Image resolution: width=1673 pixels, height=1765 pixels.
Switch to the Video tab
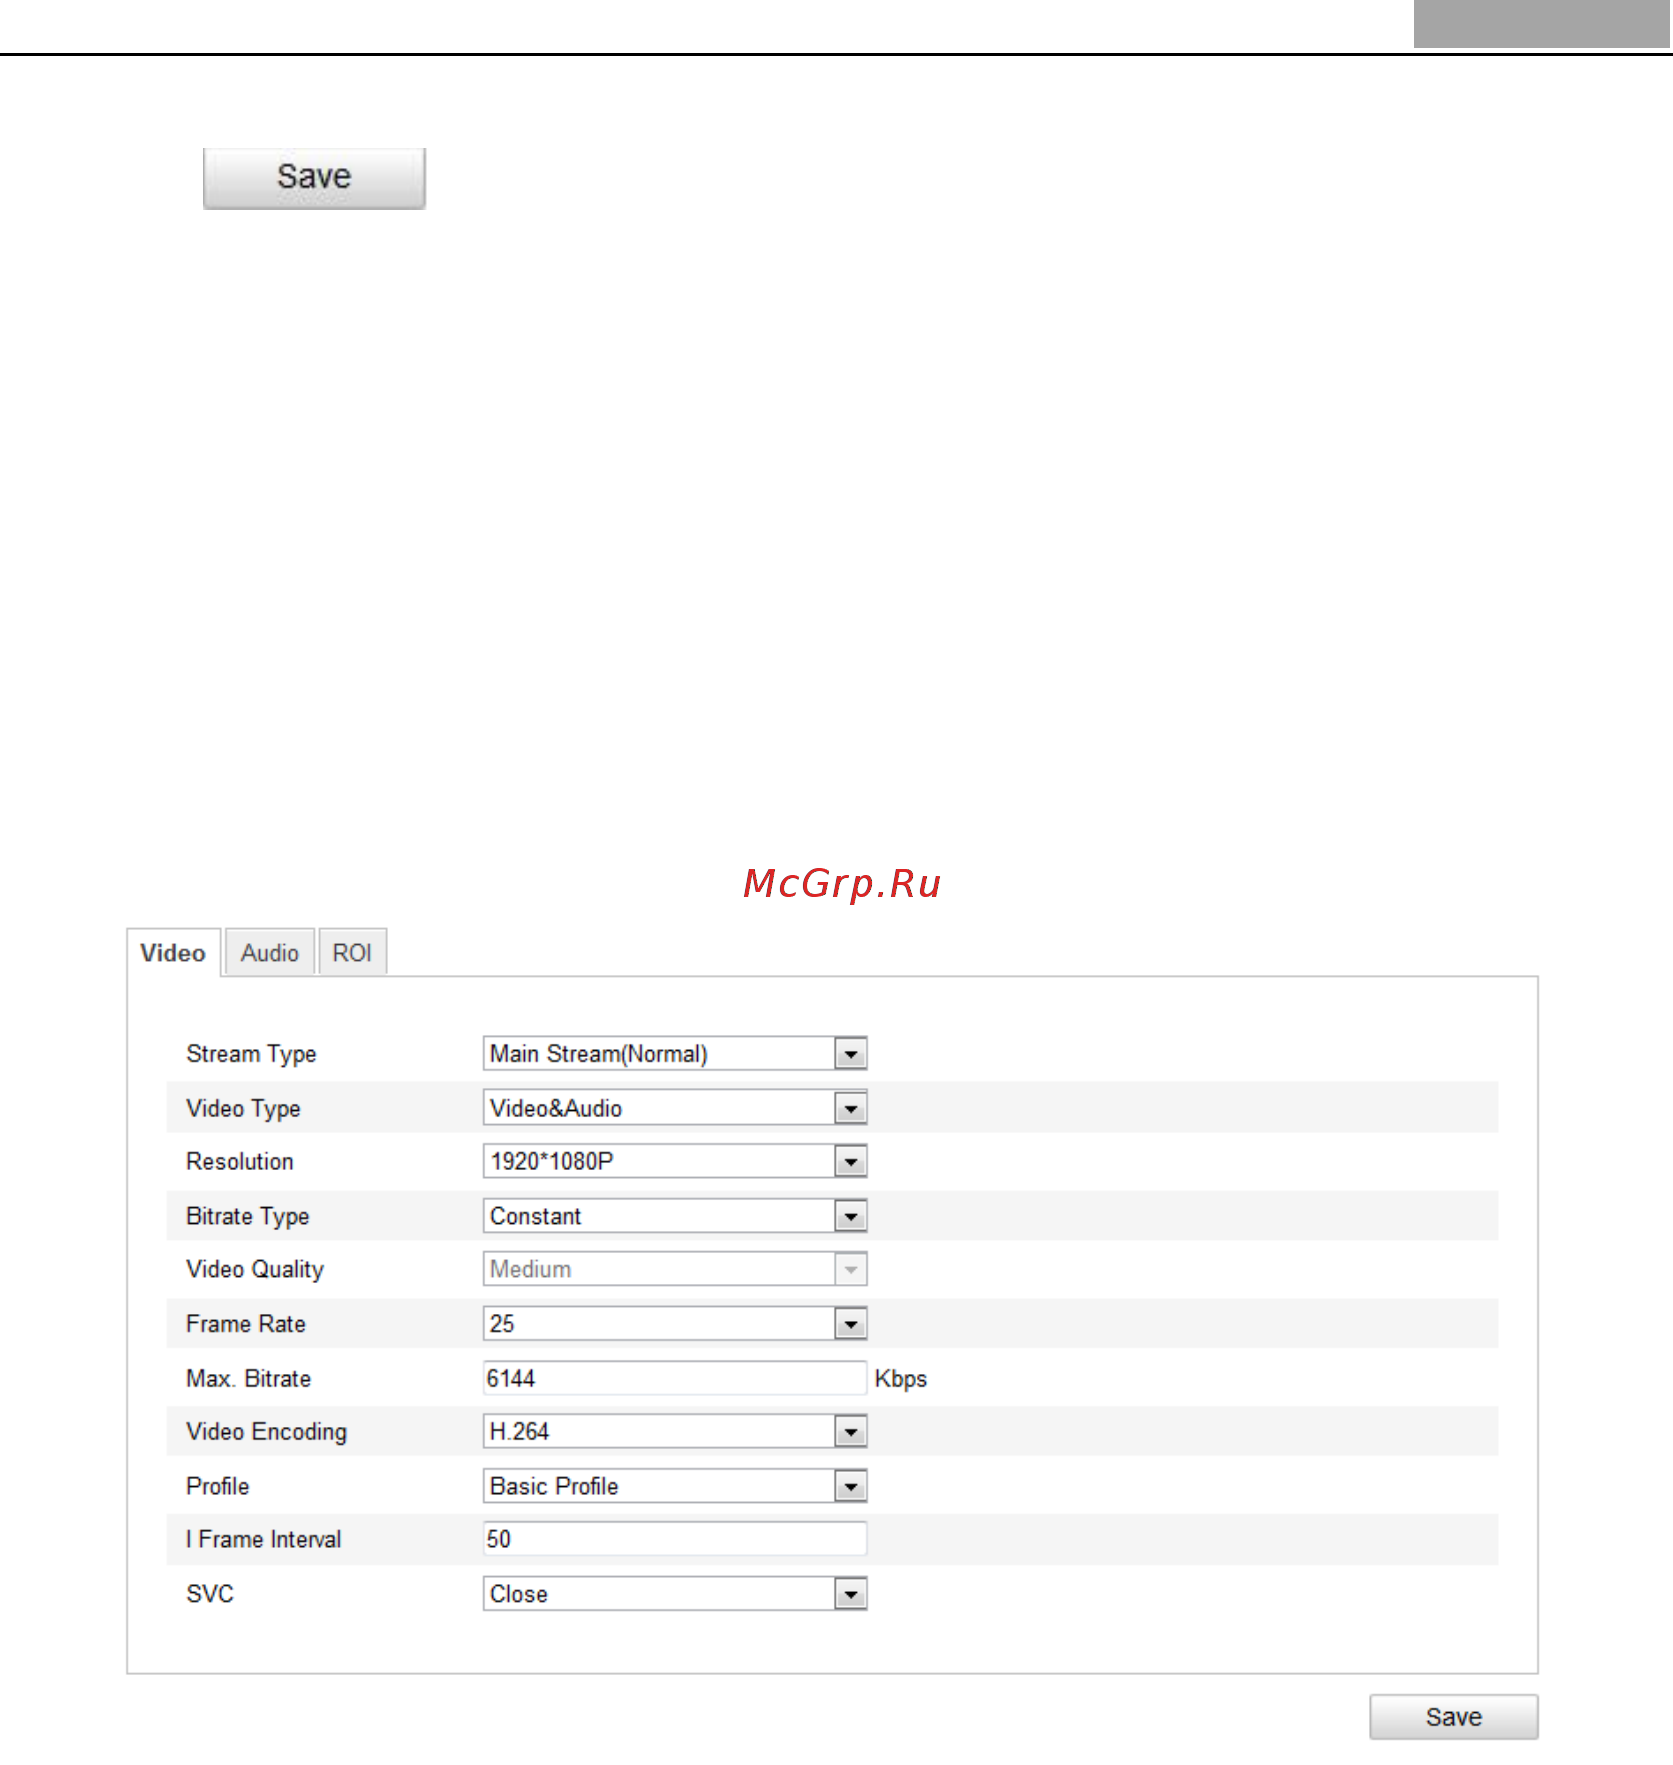click(x=173, y=952)
